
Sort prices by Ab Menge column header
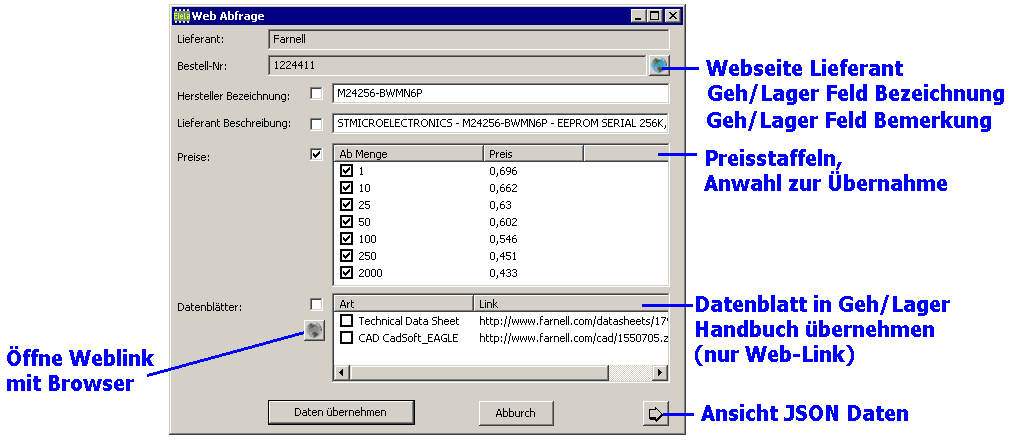click(408, 153)
